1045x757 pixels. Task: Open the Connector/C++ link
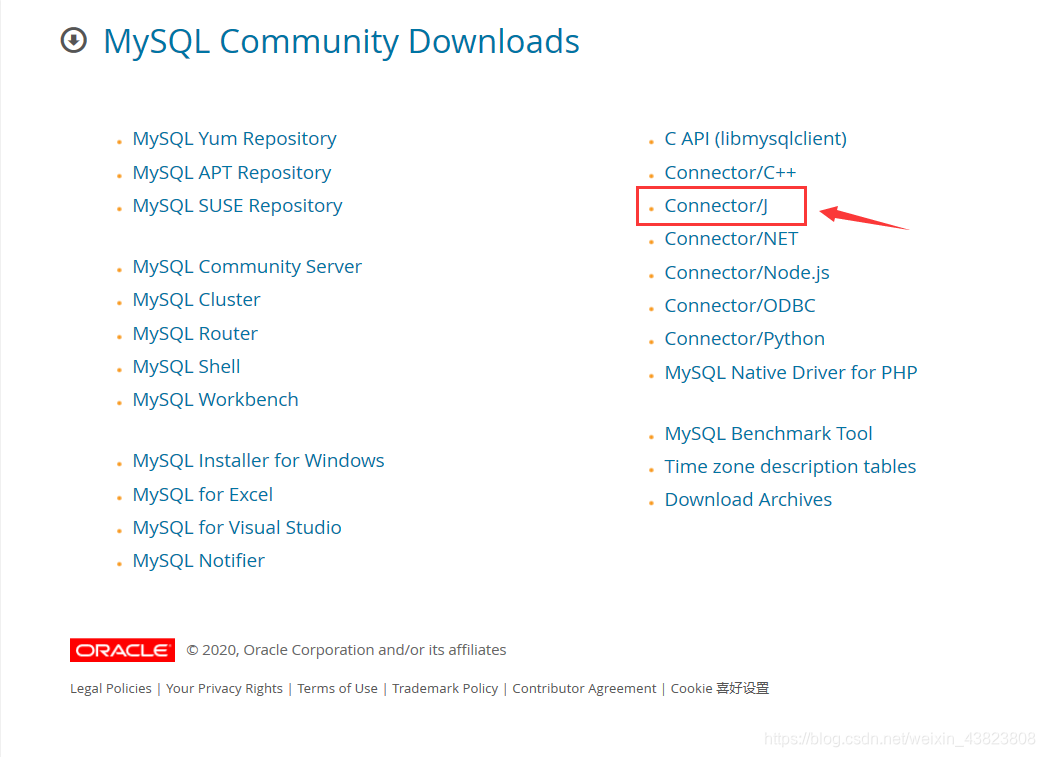730,173
